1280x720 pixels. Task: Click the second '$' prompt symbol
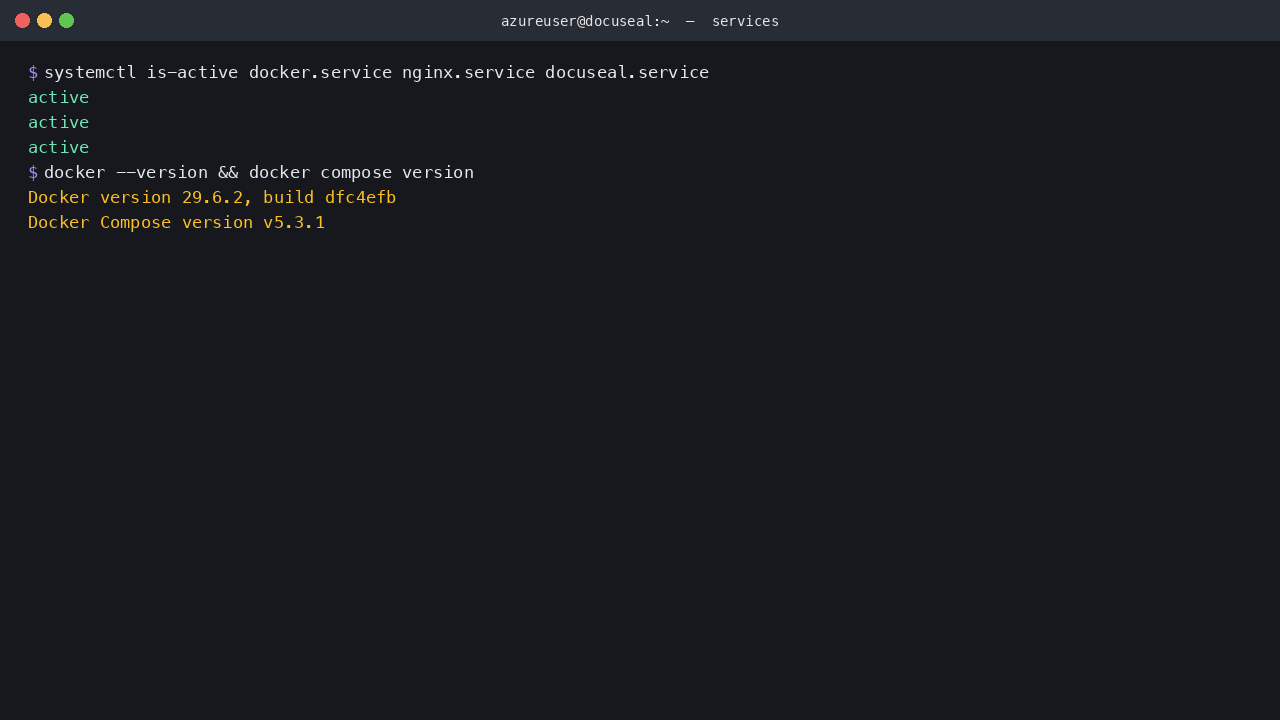pyautogui.click(x=33, y=172)
